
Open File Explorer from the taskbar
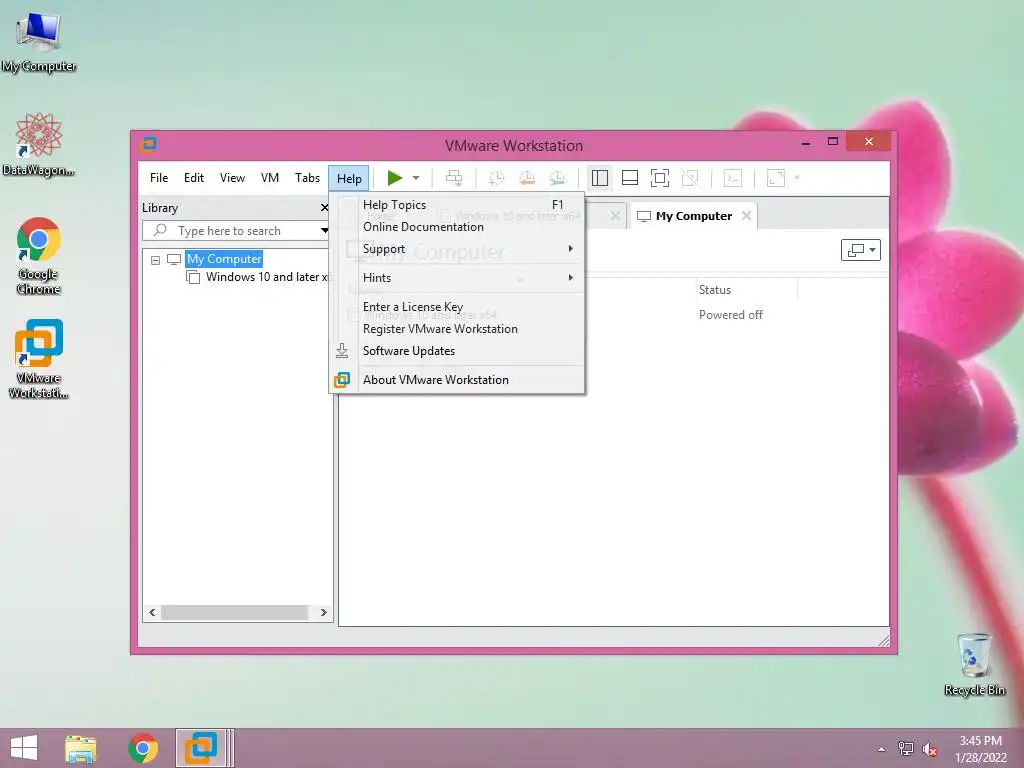pos(80,748)
